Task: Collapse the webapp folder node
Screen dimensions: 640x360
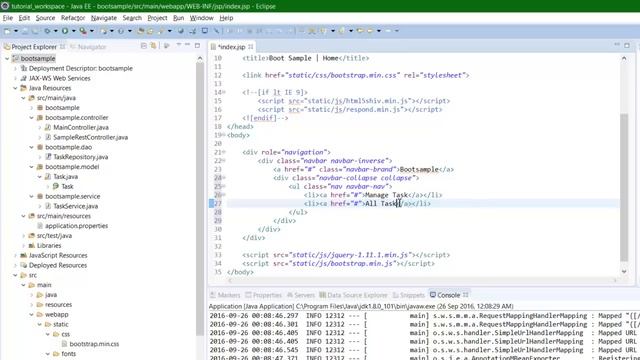Action: [x=31, y=315]
